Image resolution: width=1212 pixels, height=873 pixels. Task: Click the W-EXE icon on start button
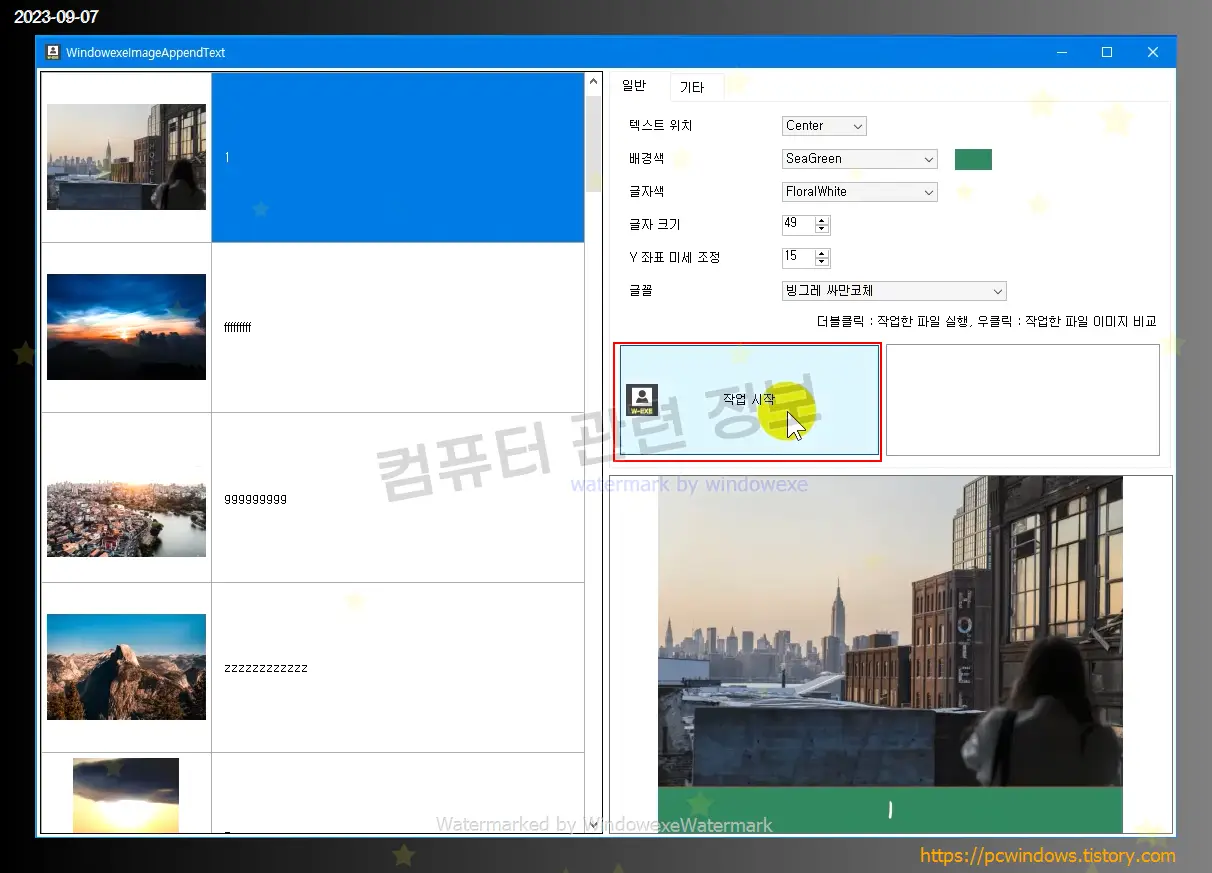coord(642,400)
